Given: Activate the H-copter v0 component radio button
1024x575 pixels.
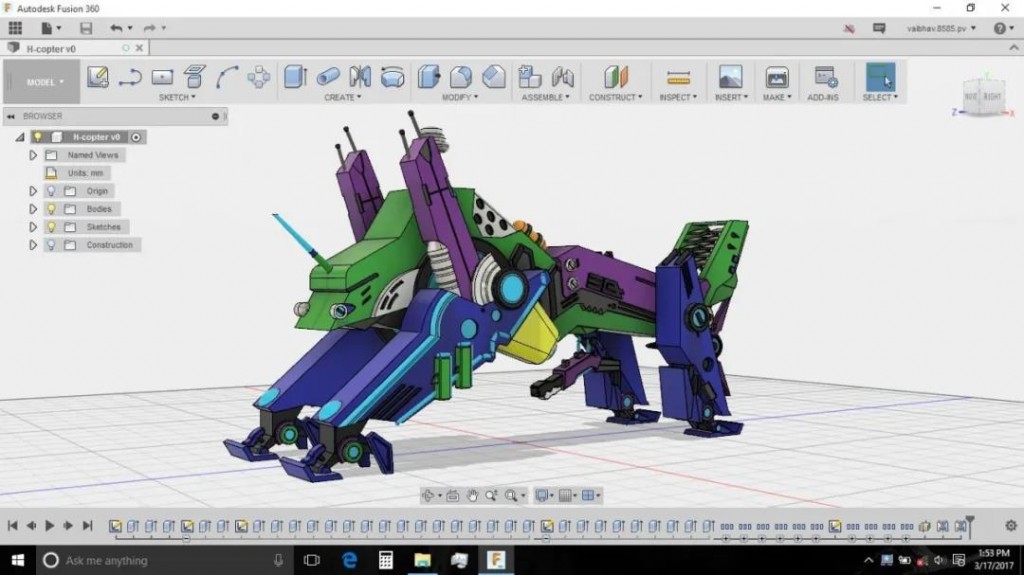Looking at the screenshot, I should click(x=136, y=137).
